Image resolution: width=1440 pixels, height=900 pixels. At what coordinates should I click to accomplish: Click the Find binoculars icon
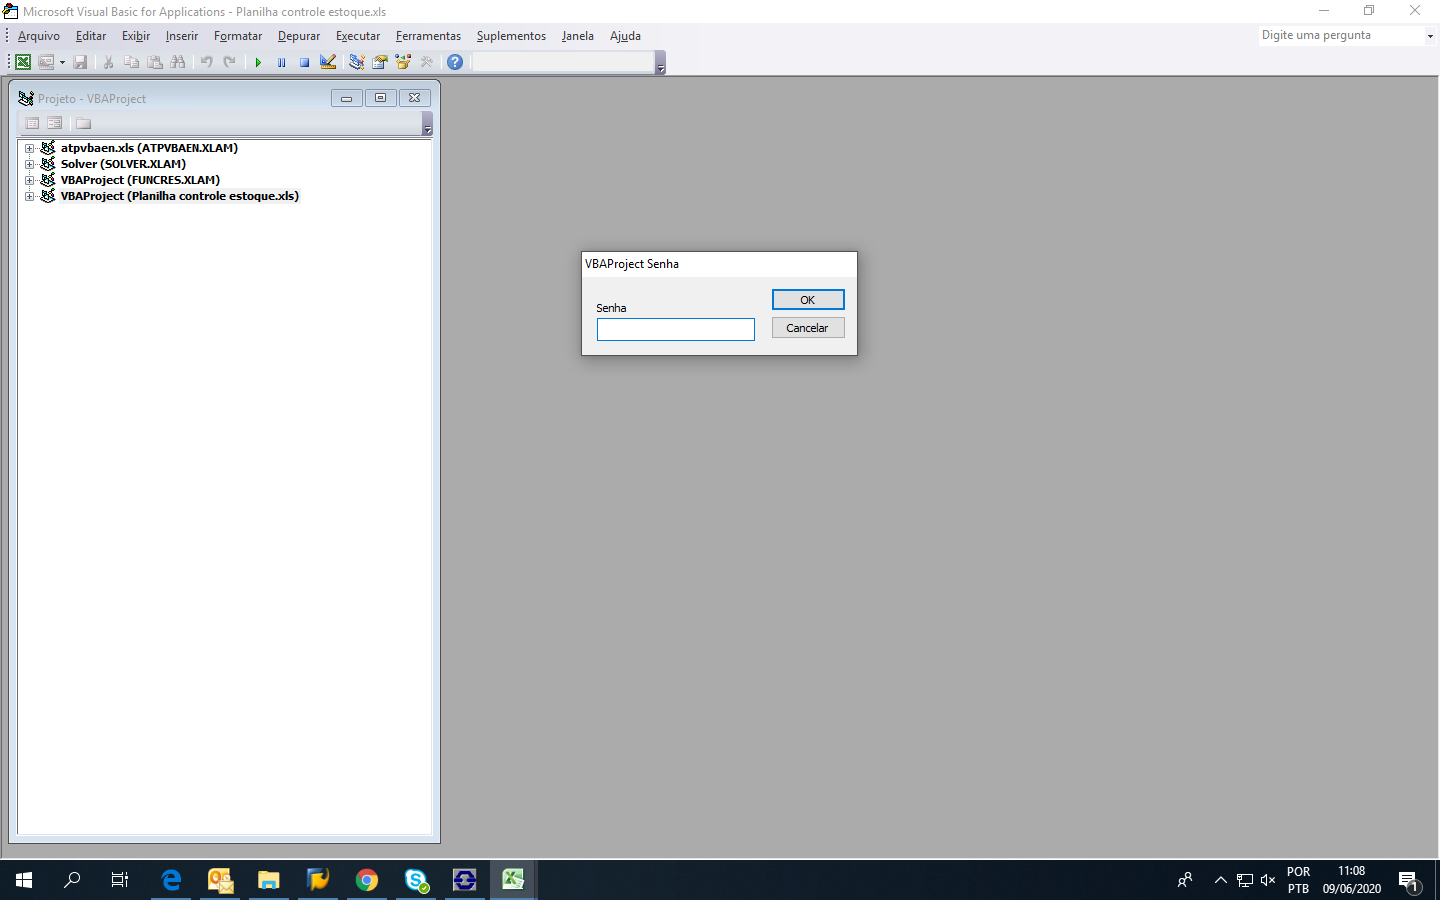(x=178, y=62)
